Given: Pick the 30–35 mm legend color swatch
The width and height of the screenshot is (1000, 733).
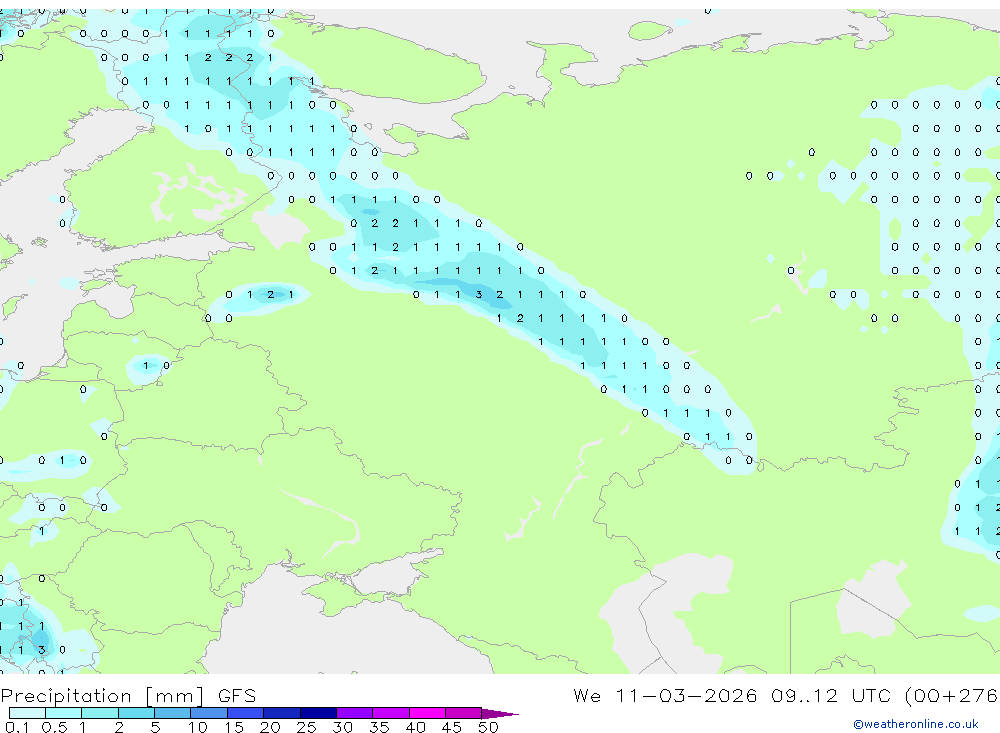Looking at the screenshot, I should pos(354,713).
